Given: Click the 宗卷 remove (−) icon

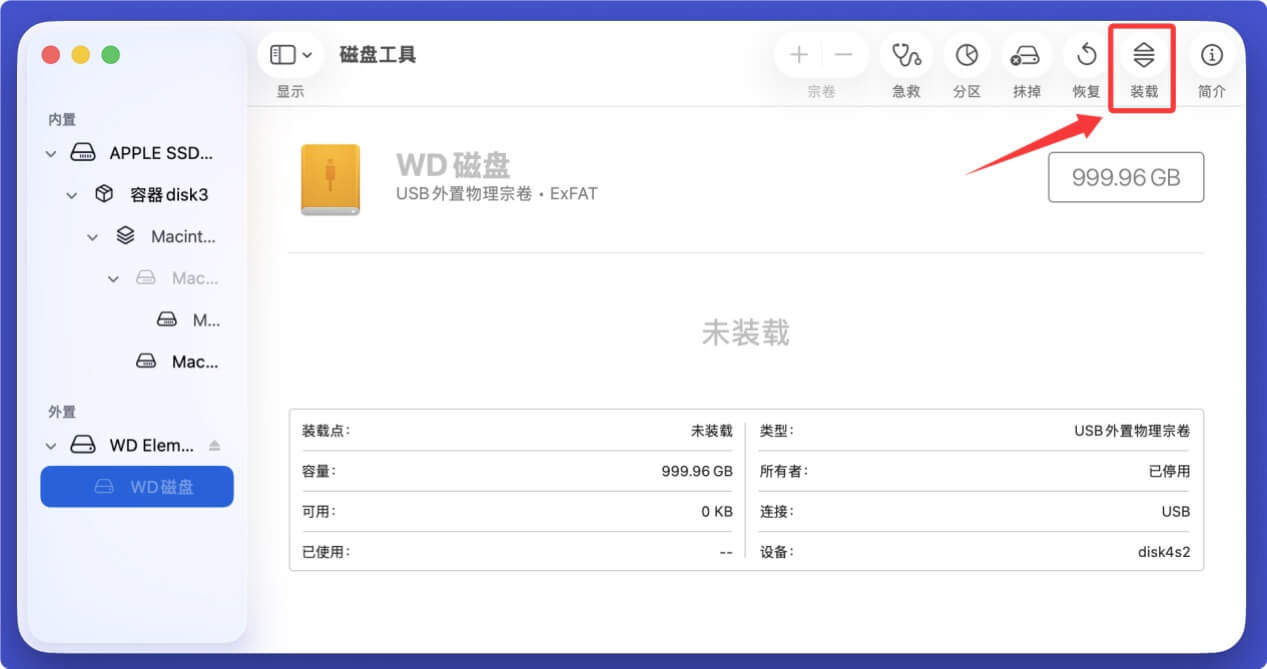Looking at the screenshot, I should [841, 55].
